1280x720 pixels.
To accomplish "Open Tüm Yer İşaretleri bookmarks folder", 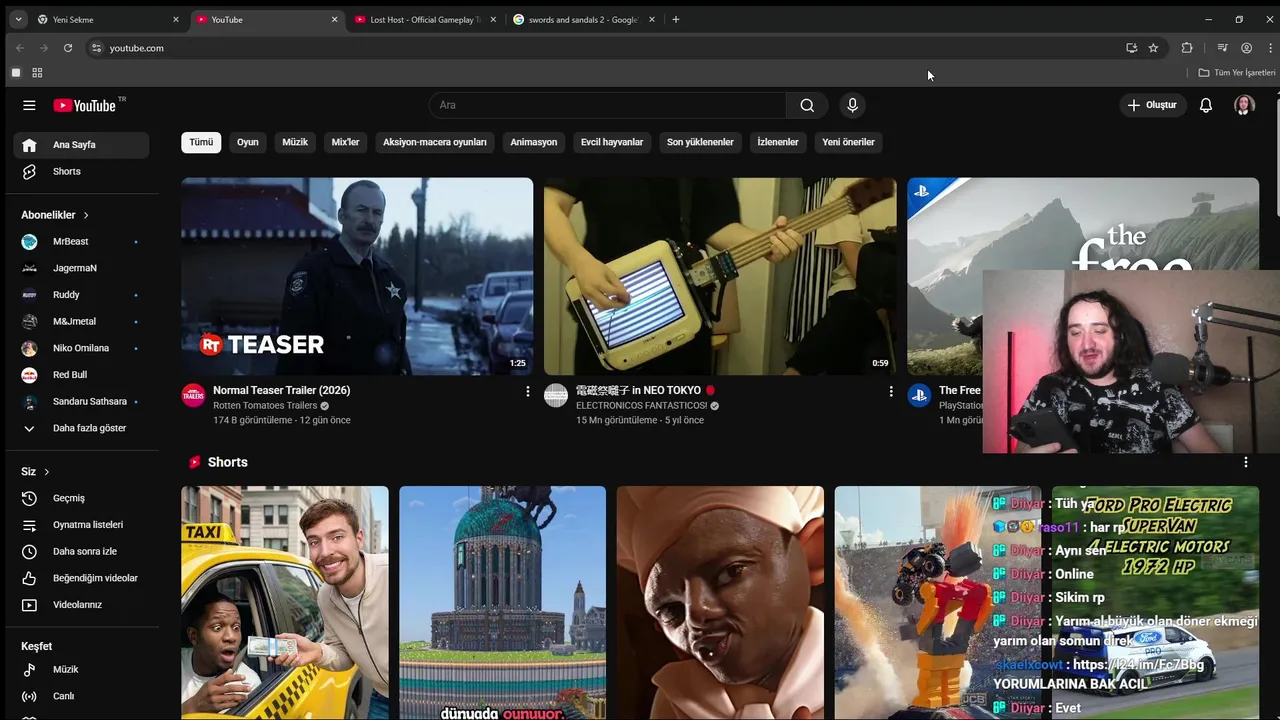I will tap(1237, 73).
